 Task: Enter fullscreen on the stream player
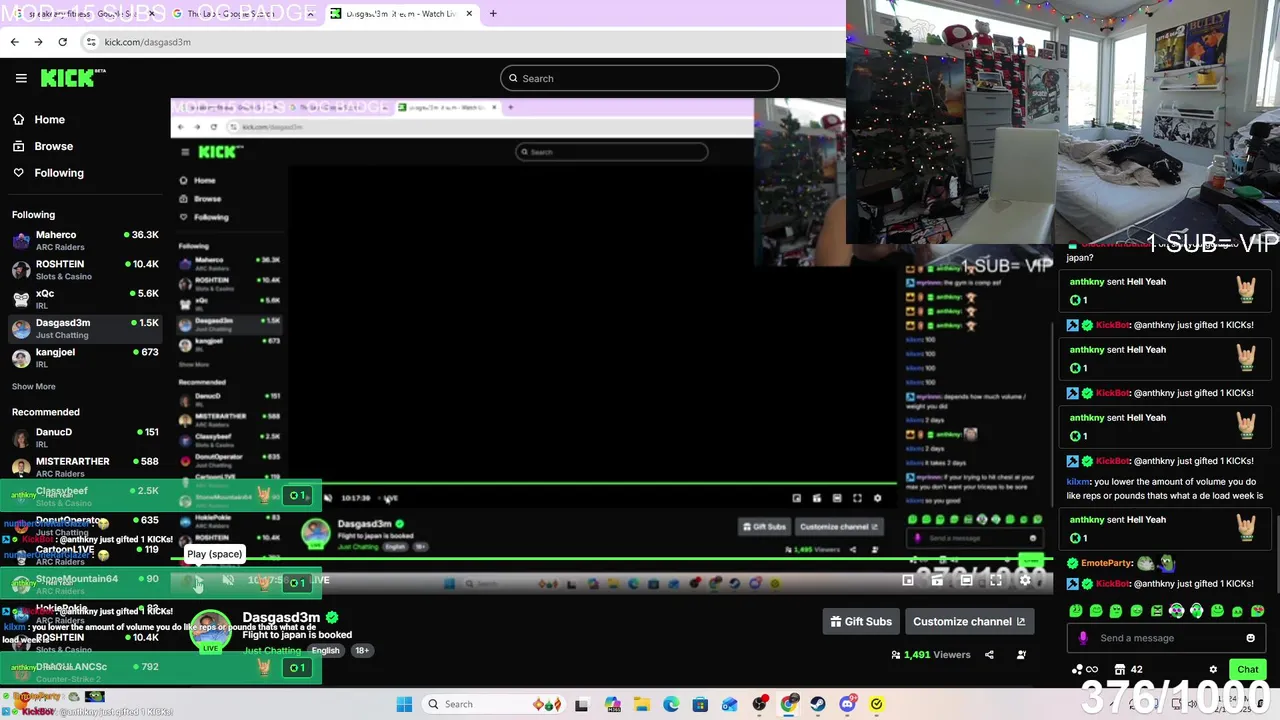996,580
